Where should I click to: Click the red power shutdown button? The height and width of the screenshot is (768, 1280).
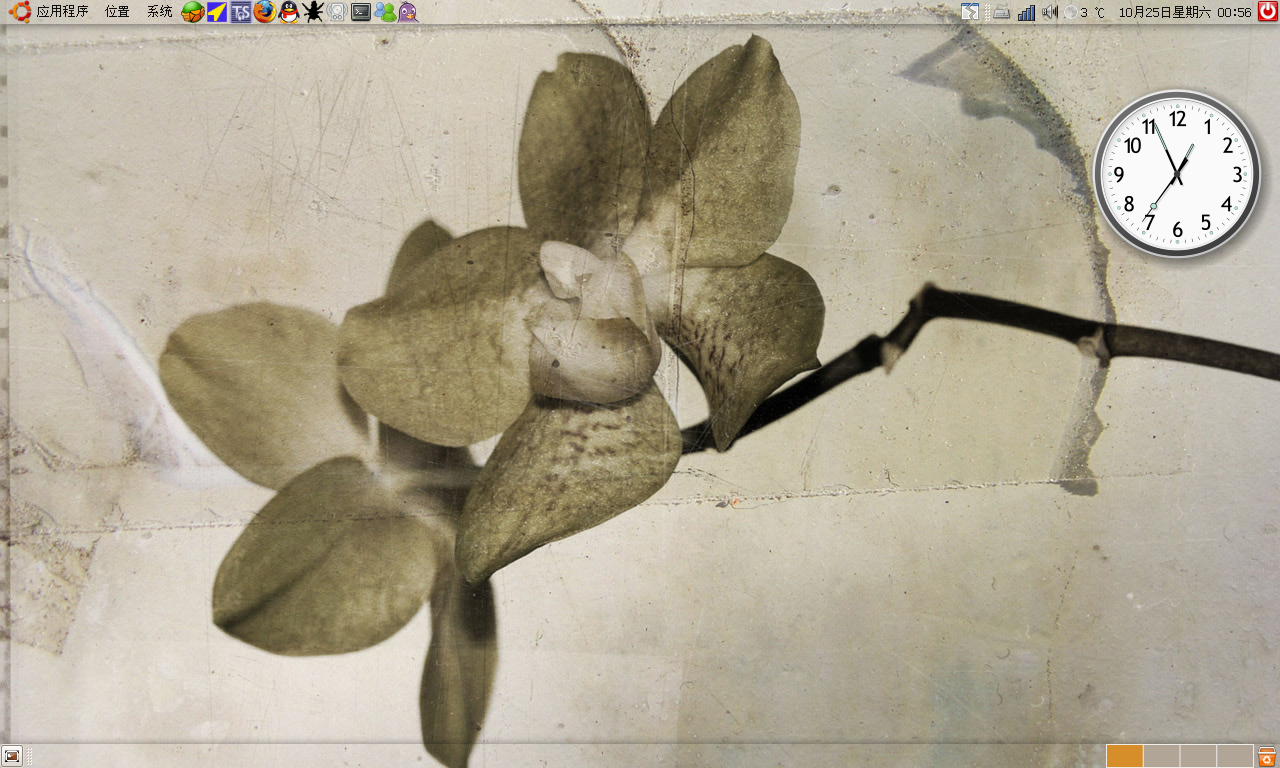coord(1268,12)
